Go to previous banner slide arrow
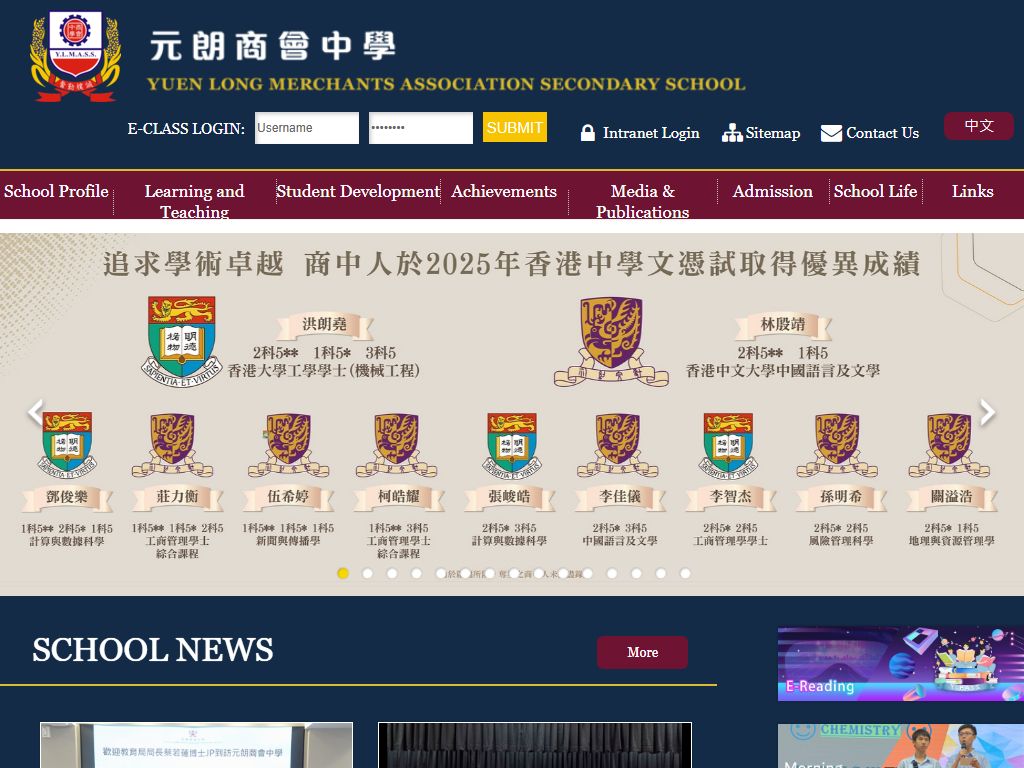Screen dimensions: 1024x768 (35, 412)
